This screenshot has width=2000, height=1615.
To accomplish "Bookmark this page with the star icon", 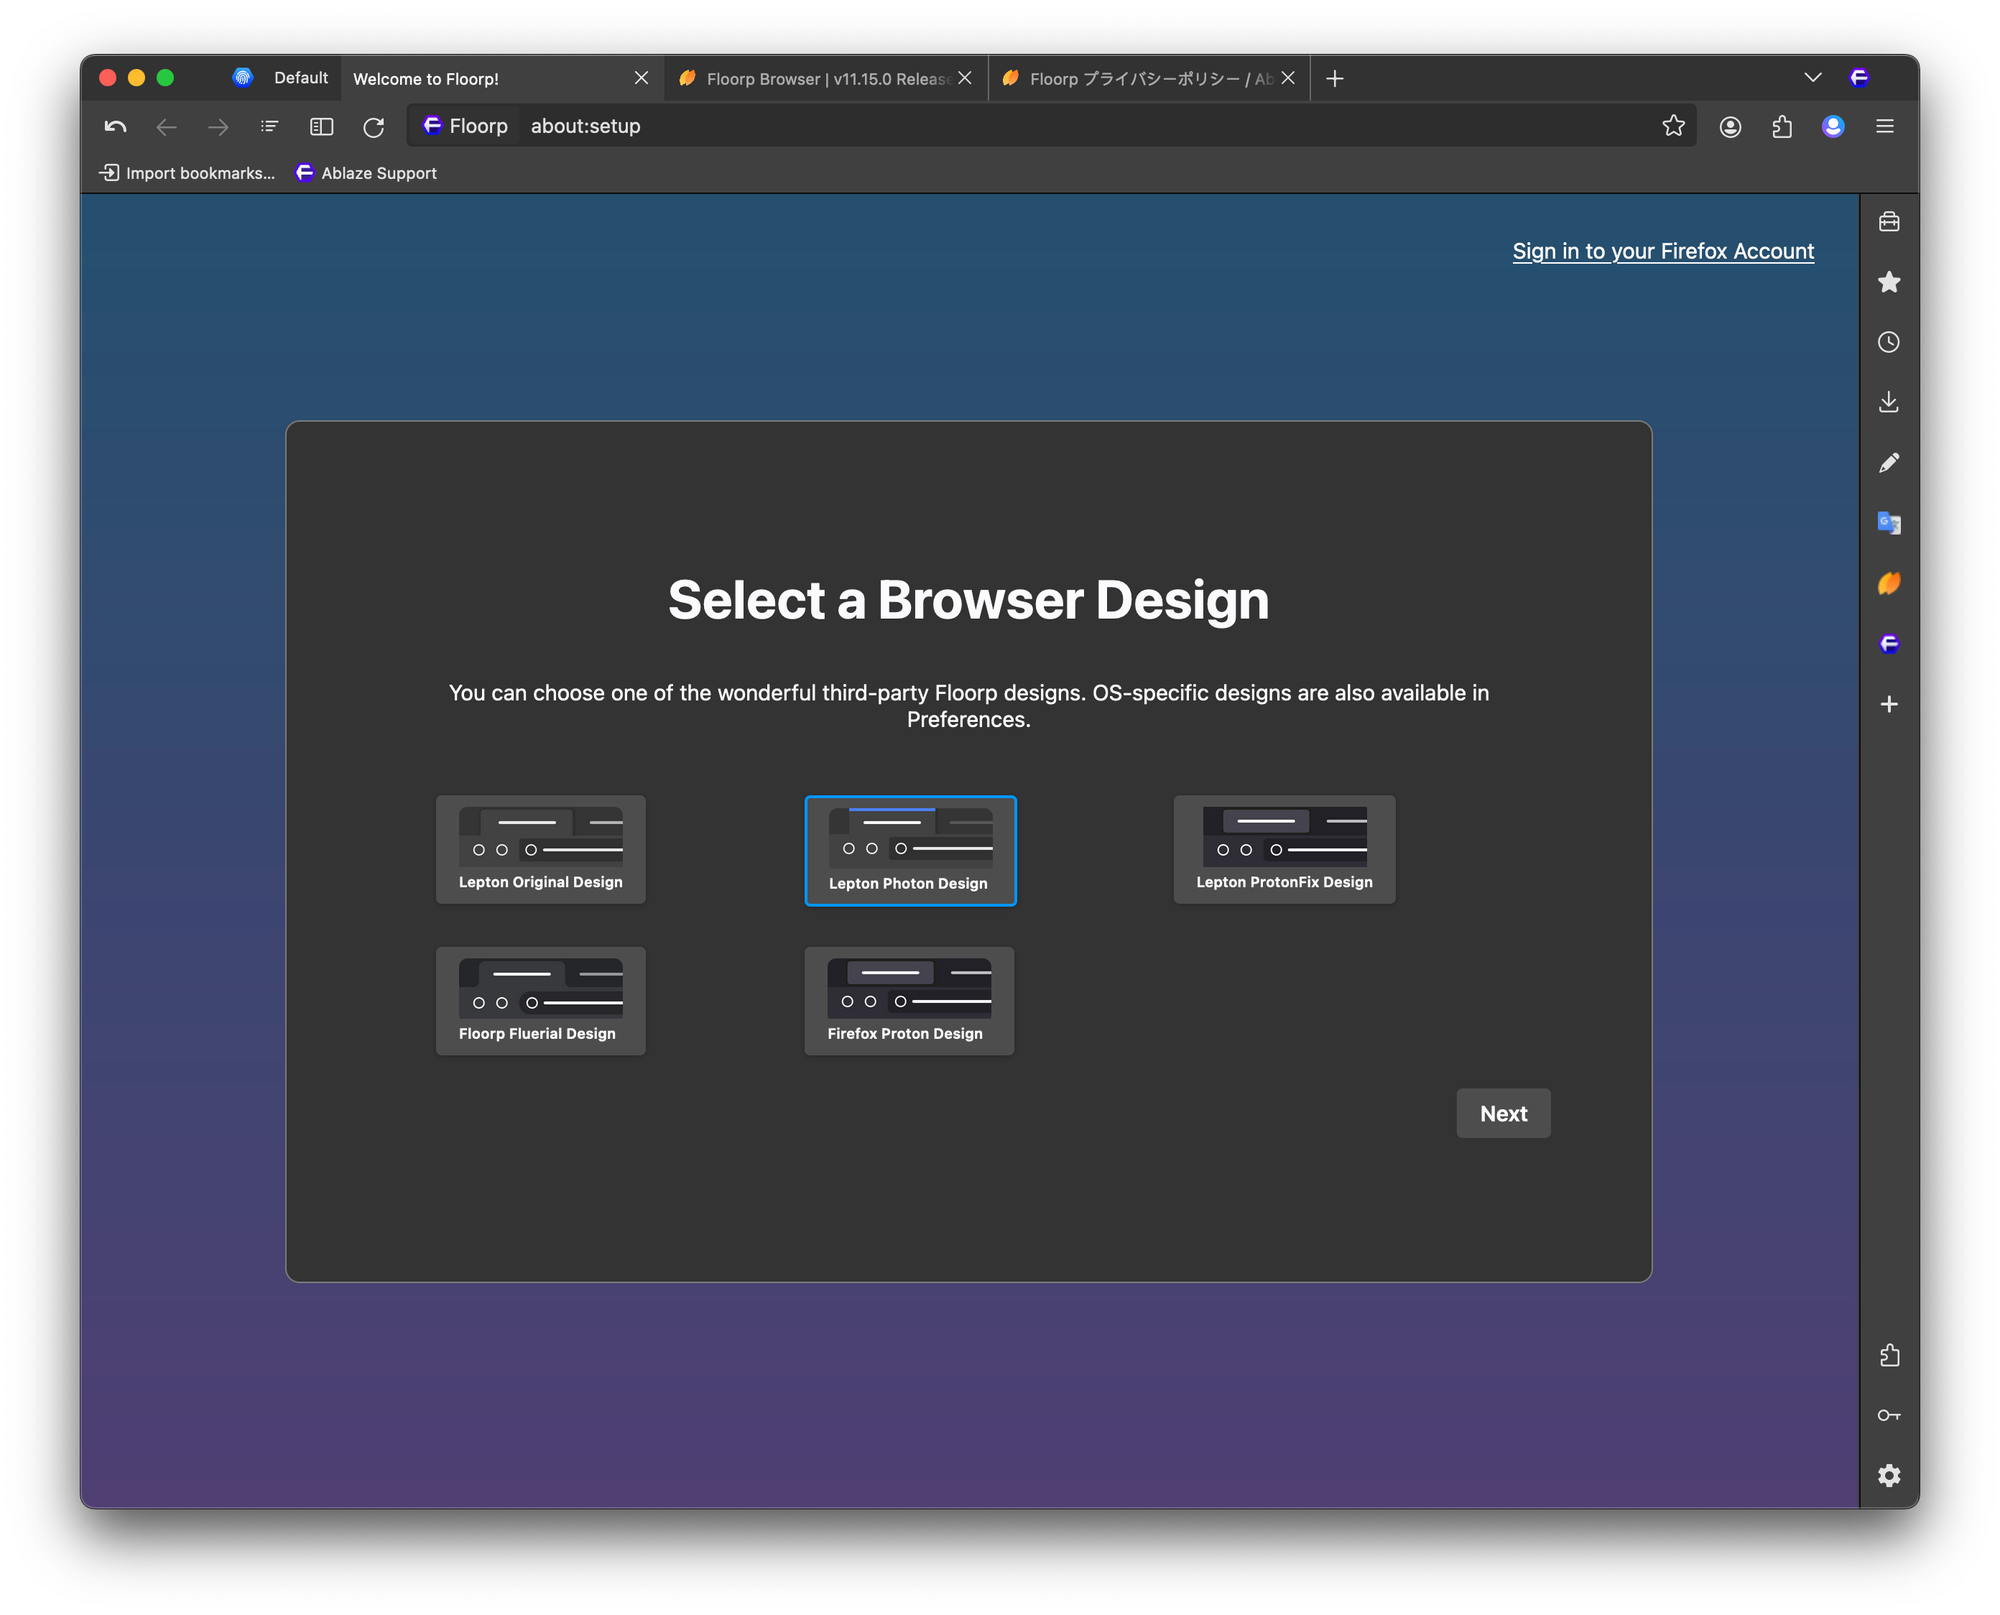I will click(x=1674, y=126).
